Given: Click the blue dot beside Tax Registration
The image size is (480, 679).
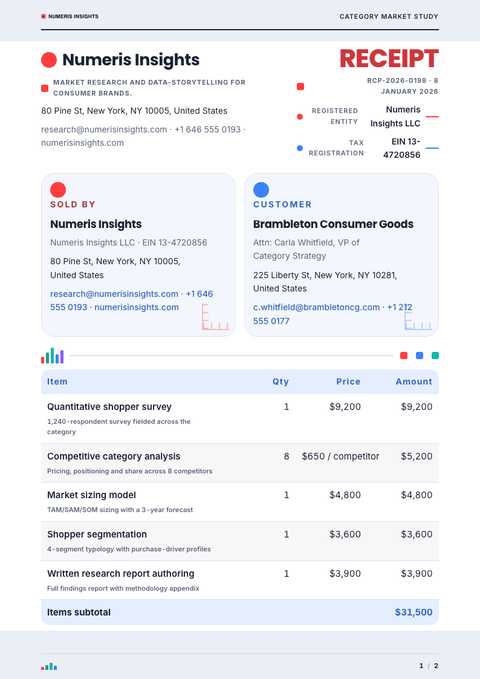Looking at the screenshot, I should pyautogui.click(x=300, y=148).
